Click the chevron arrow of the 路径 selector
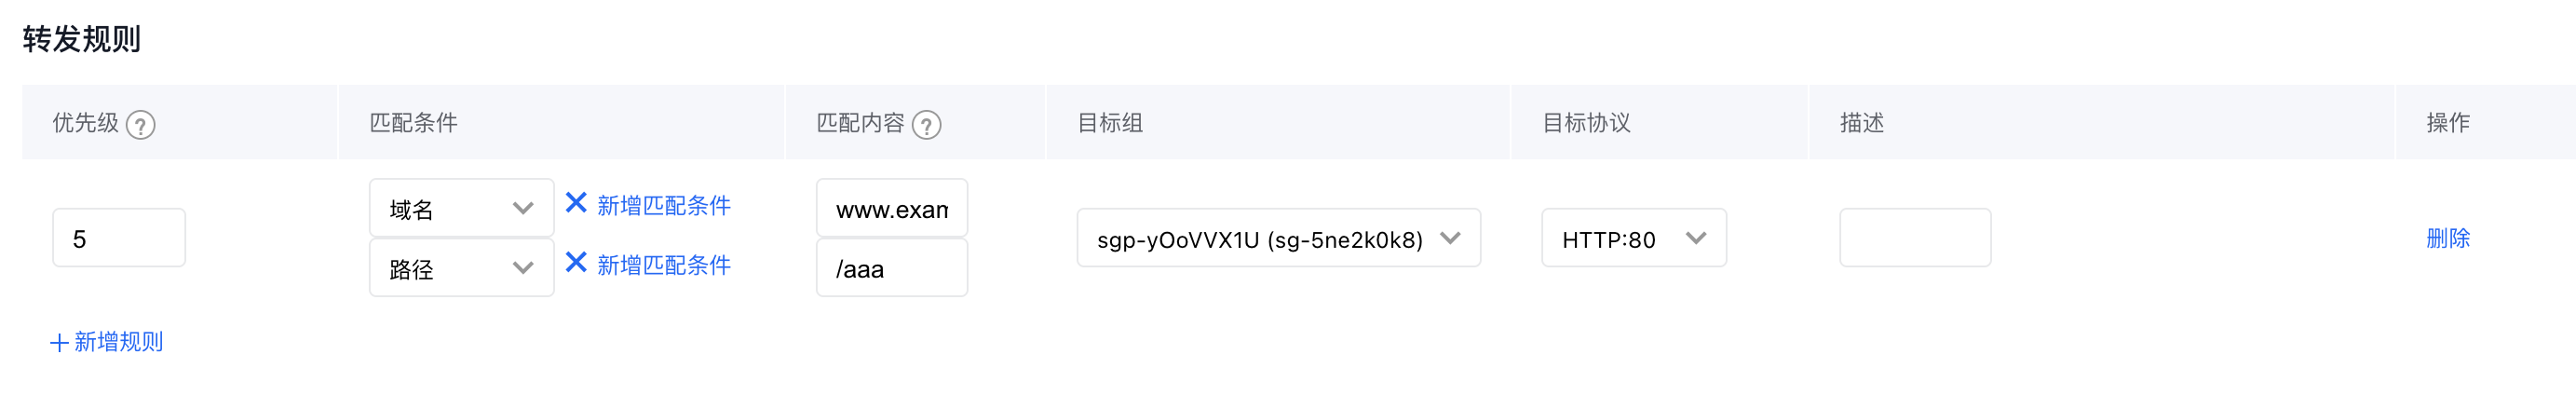The image size is (2576, 395). [522, 268]
